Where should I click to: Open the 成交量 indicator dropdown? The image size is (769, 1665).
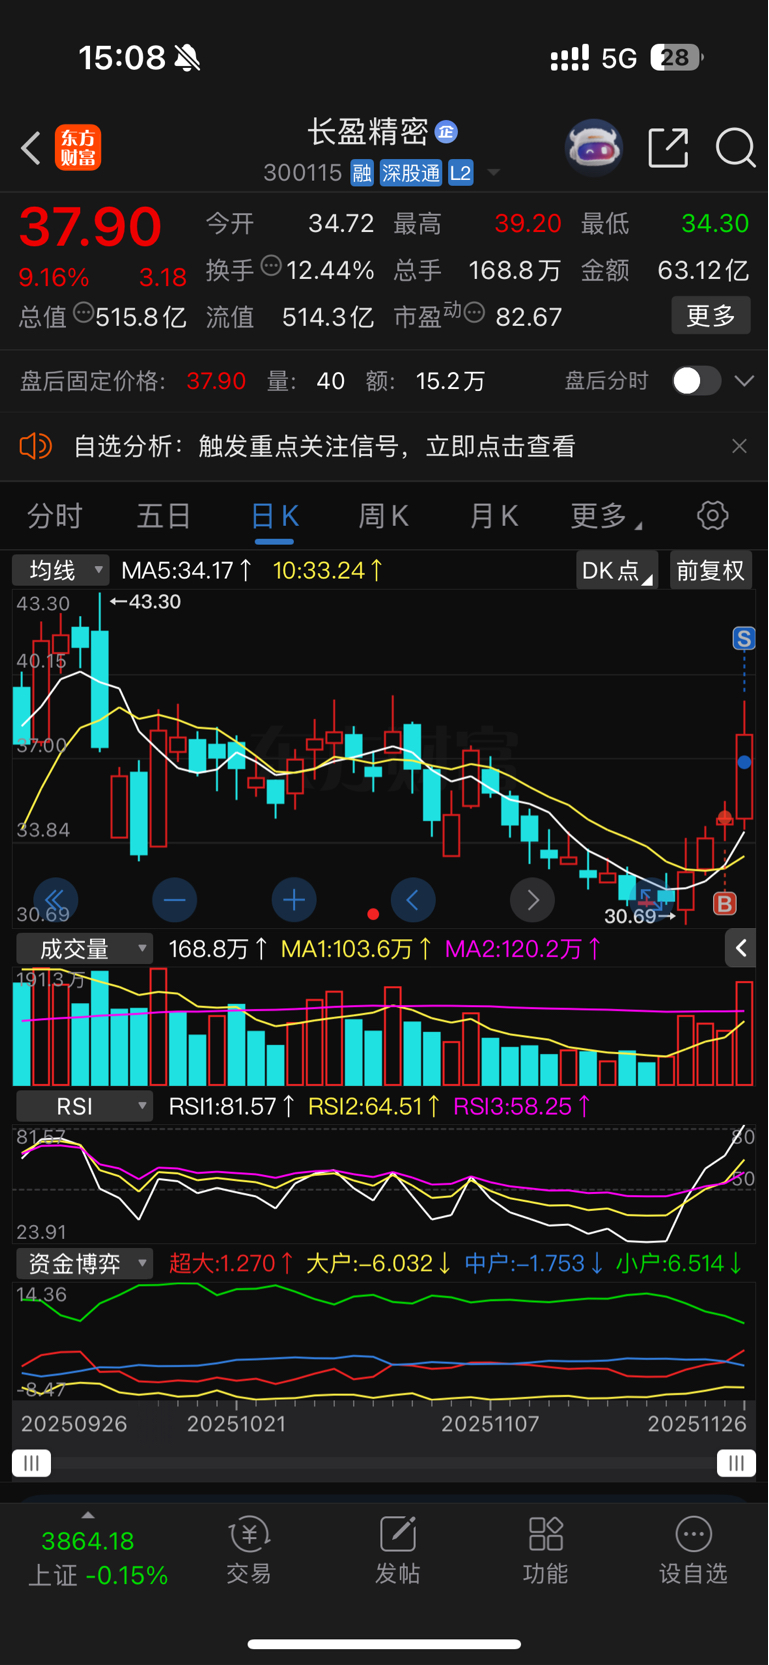(x=84, y=948)
